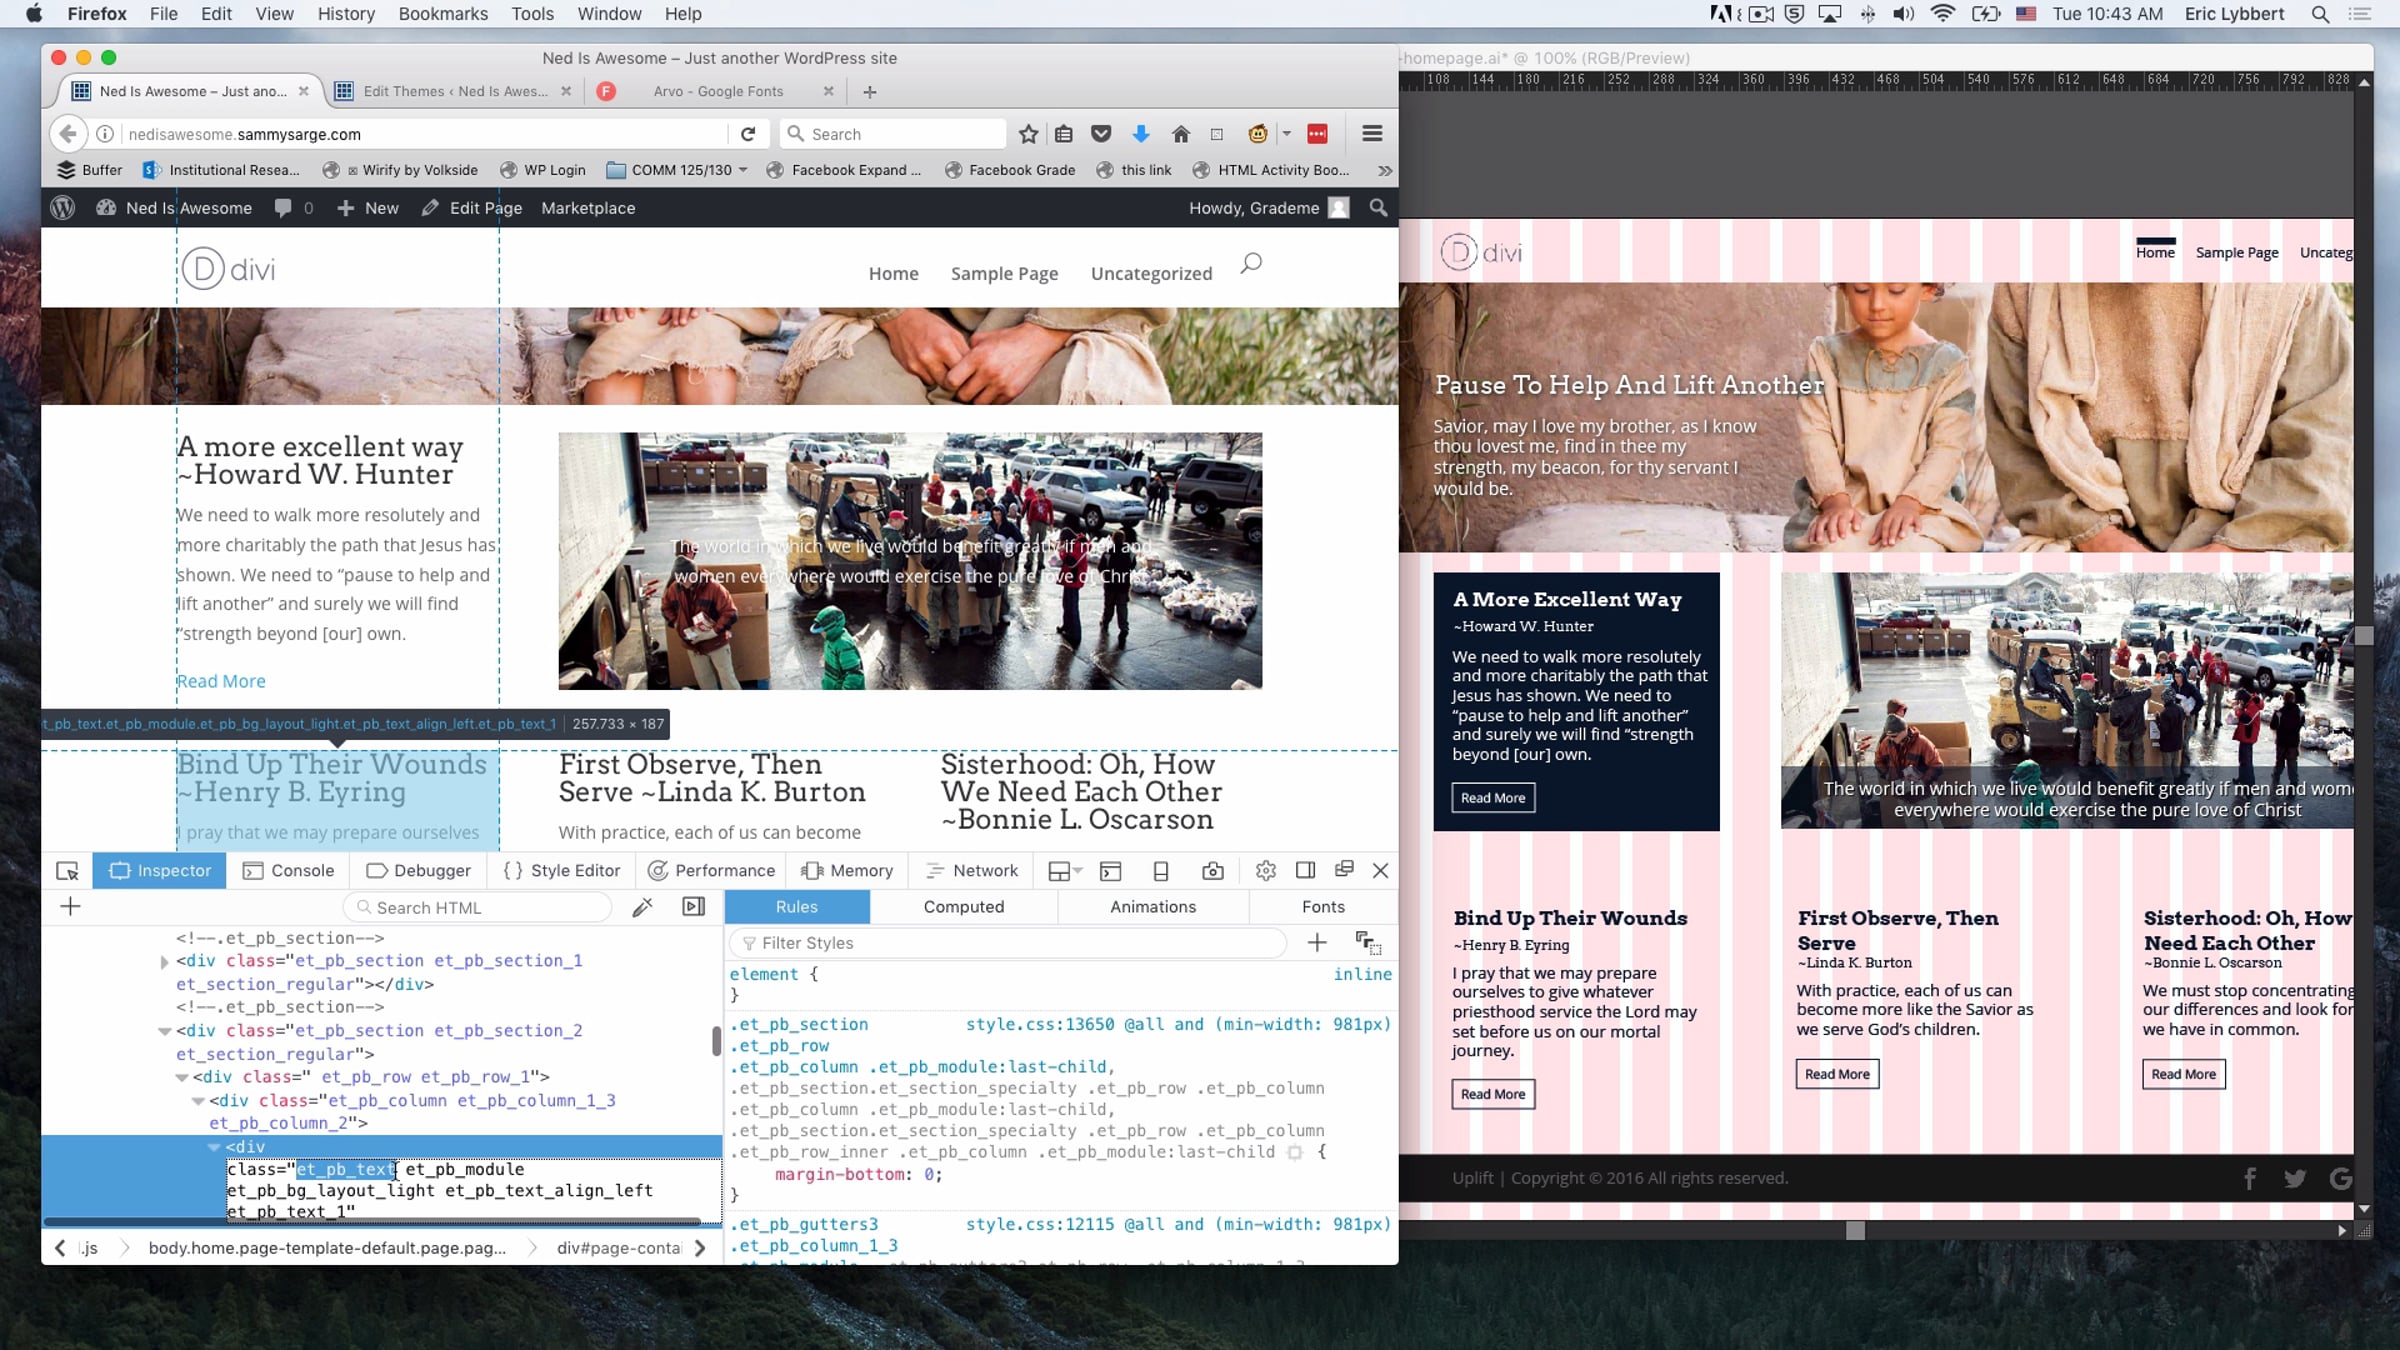Toggle the element picker tool
Screen dimensions: 2400x1350
pyautogui.click(x=67, y=871)
